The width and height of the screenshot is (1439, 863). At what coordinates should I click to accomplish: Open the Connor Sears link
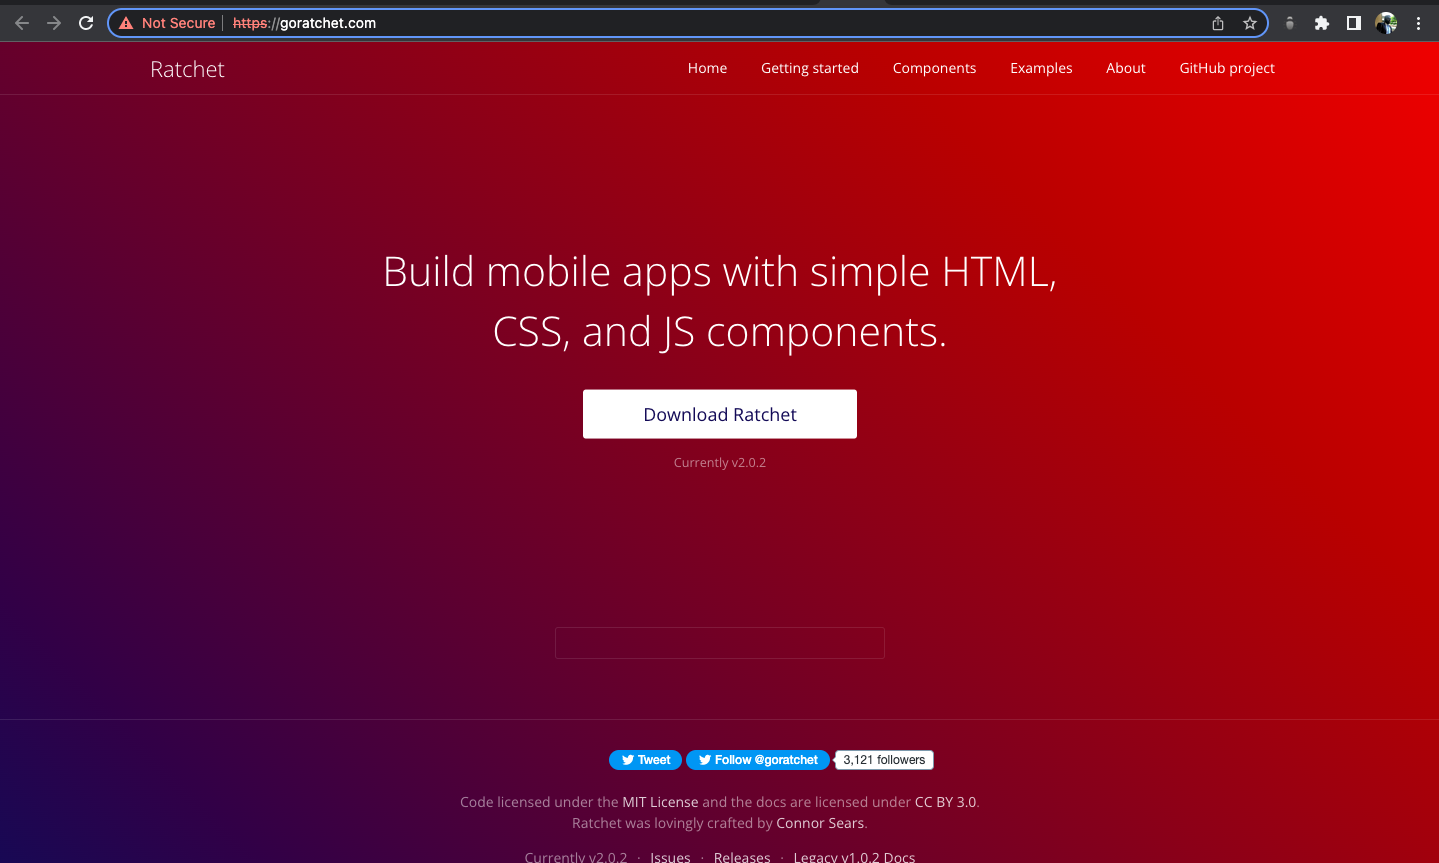pos(820,823)
